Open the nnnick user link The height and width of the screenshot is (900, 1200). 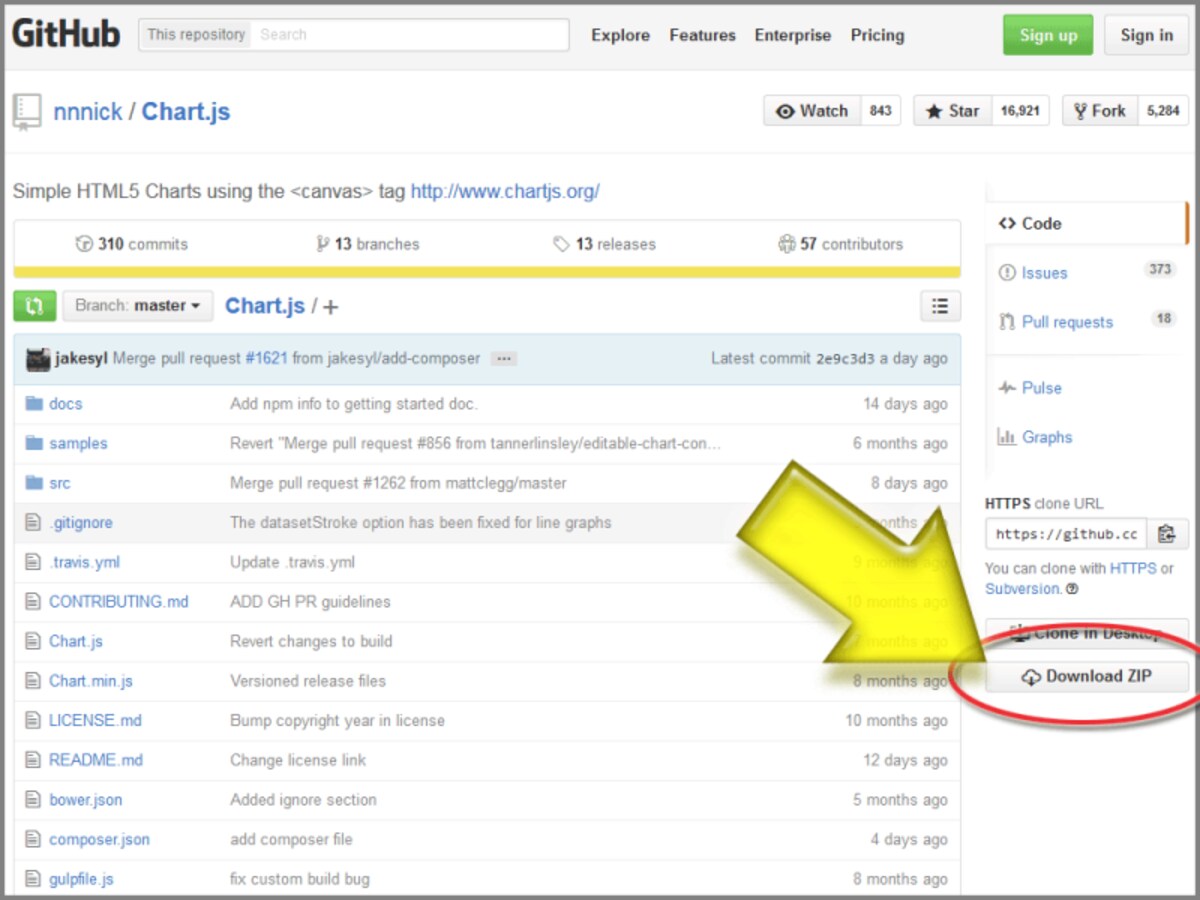[88, 112]
